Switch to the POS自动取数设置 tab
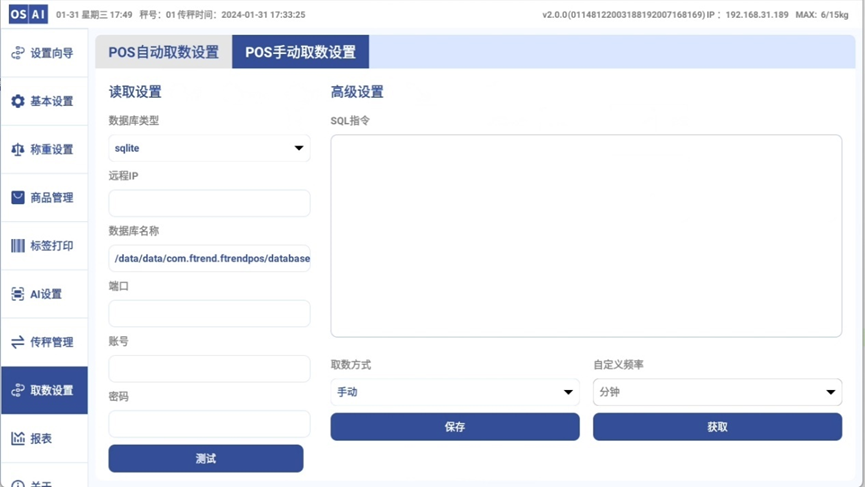The image size is (865, 487). [x=163, y=52]
